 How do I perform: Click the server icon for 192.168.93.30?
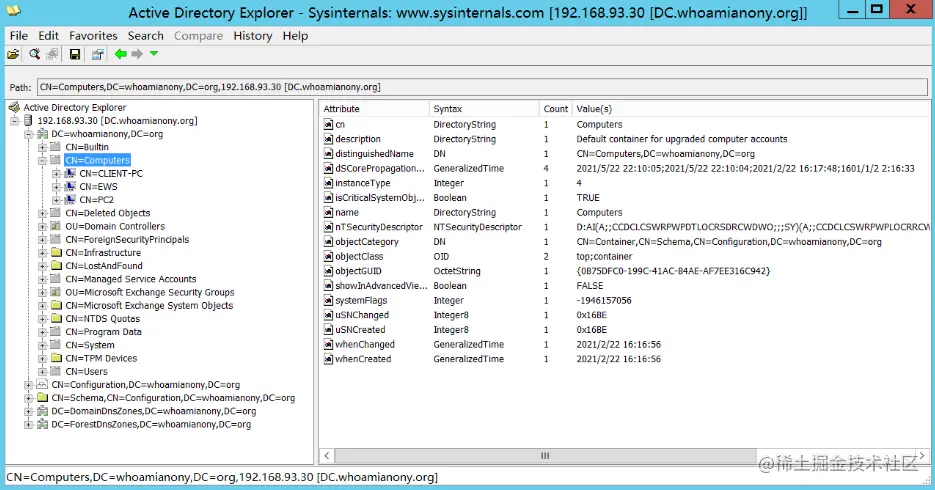(x=29, y=121)
